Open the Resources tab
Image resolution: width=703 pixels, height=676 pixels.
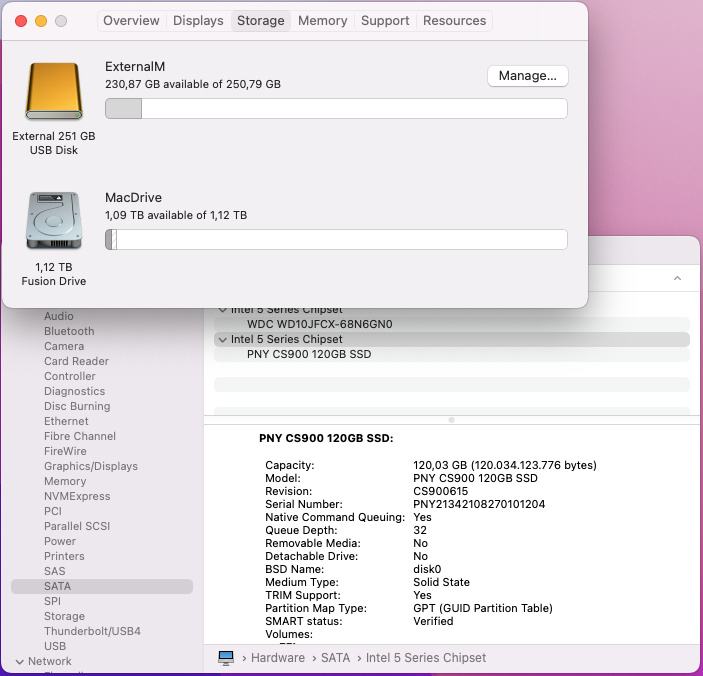click(x=454, y=21)
